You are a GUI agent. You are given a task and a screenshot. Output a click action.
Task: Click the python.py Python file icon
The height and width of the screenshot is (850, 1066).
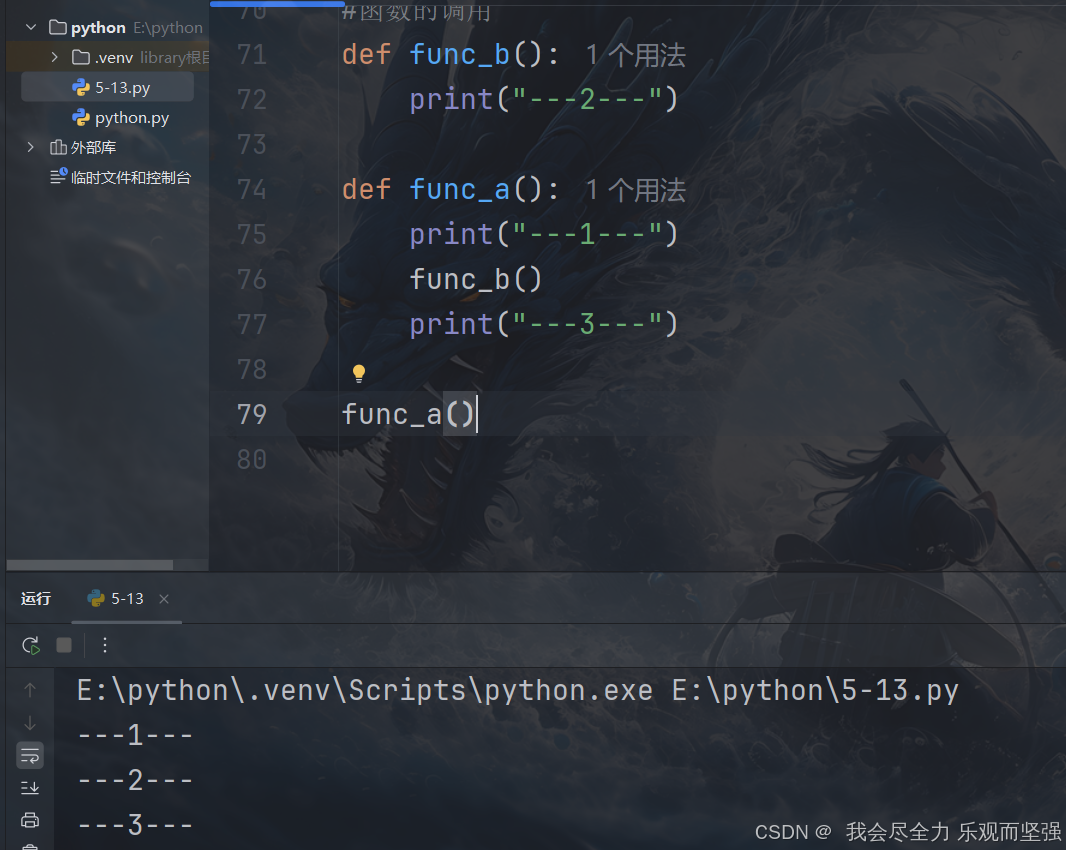pyautogui.click(x=81, y=118)
